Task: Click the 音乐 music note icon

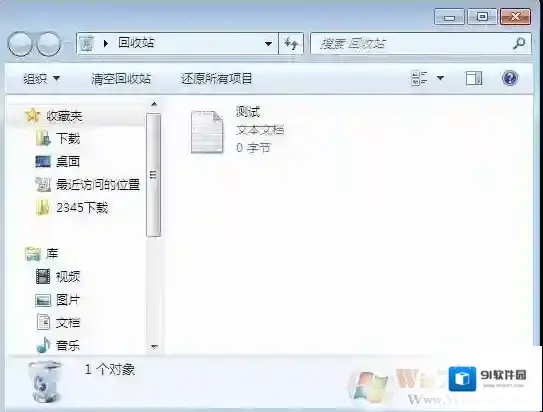Action: 43,345
